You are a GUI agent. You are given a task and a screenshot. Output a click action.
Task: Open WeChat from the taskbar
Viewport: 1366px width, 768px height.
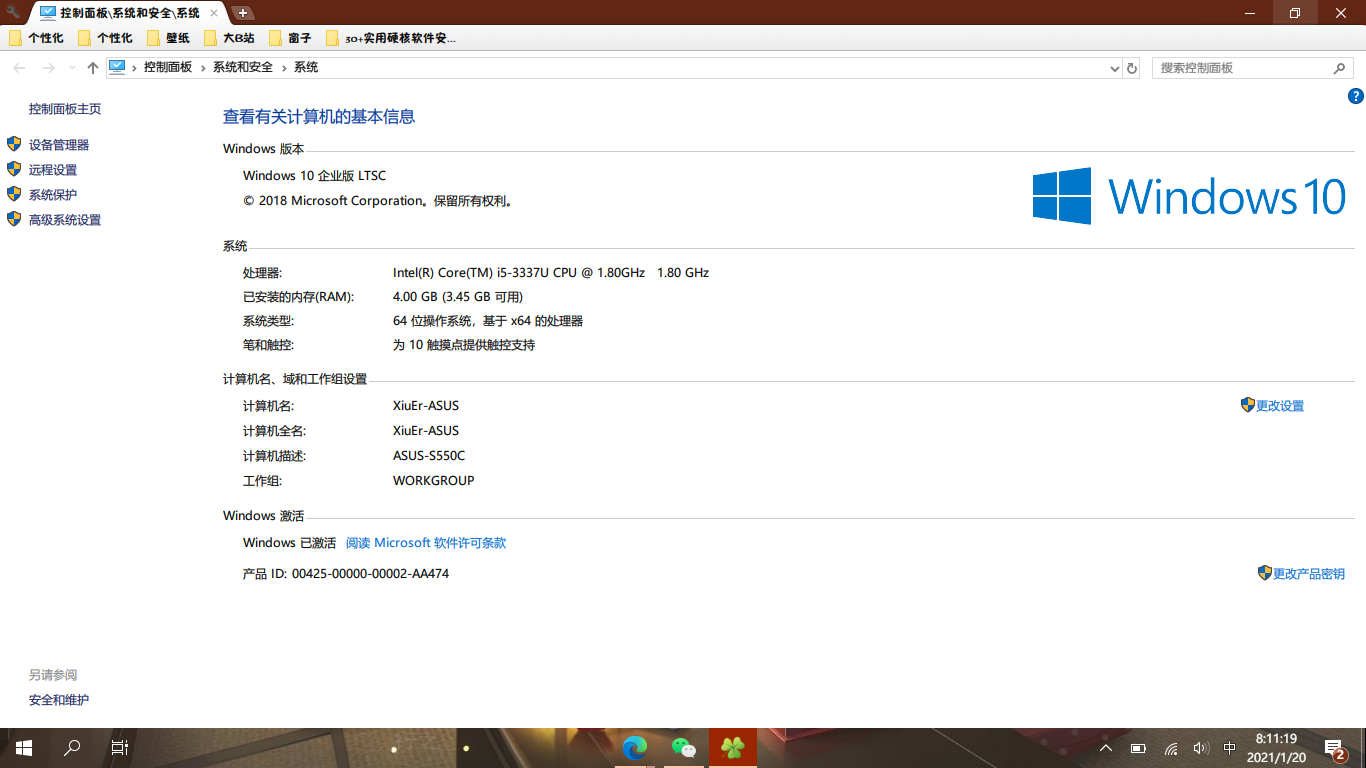tap(683, 748)
